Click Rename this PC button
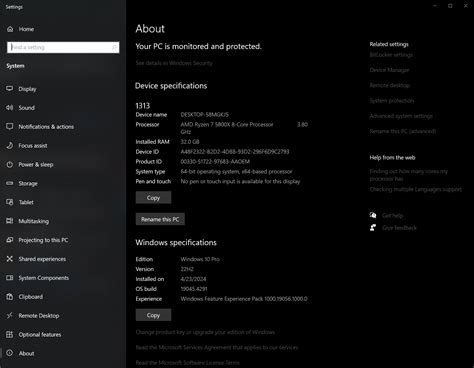Image resolution: width=474 pixels, height=368 pixels. [x=160, y=219]
